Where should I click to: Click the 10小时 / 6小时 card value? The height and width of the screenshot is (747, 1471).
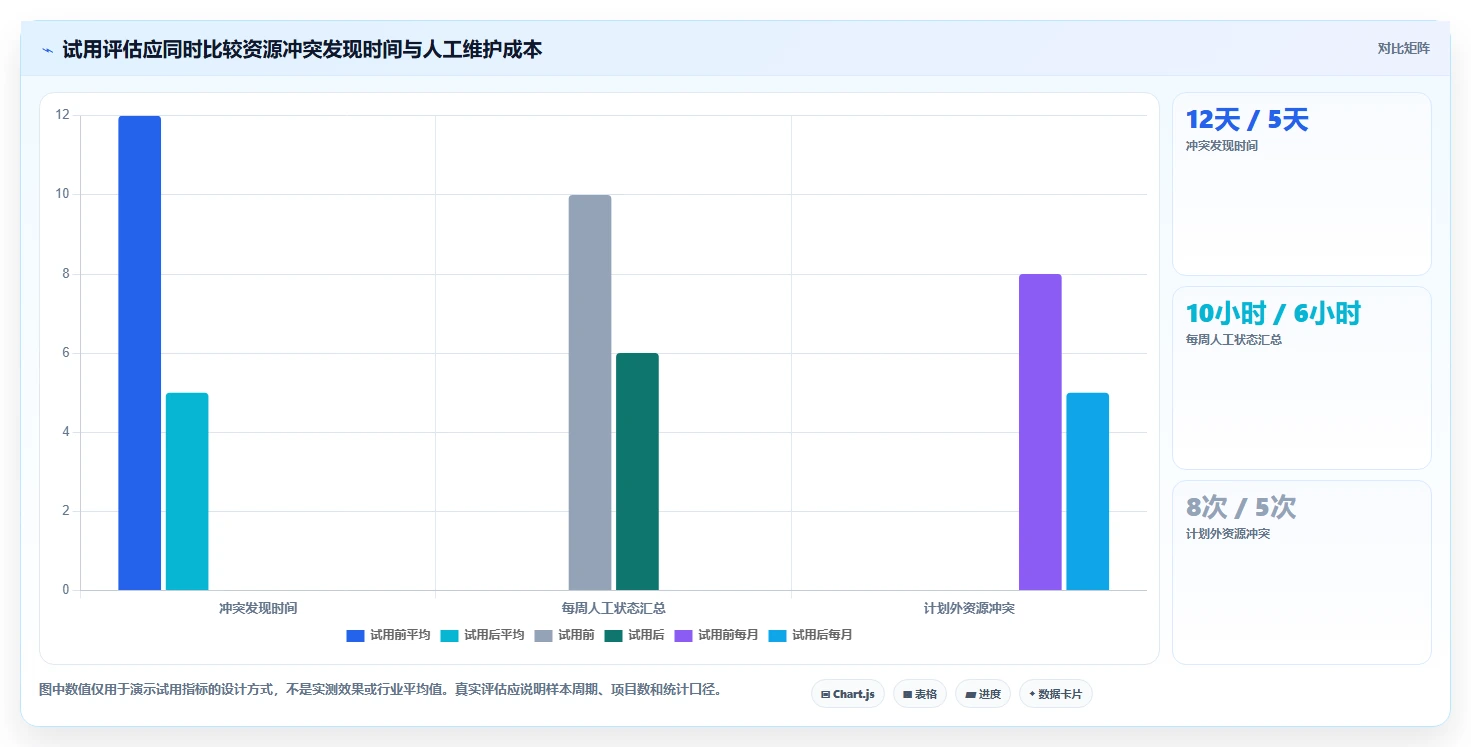(x=1273, y=314)
